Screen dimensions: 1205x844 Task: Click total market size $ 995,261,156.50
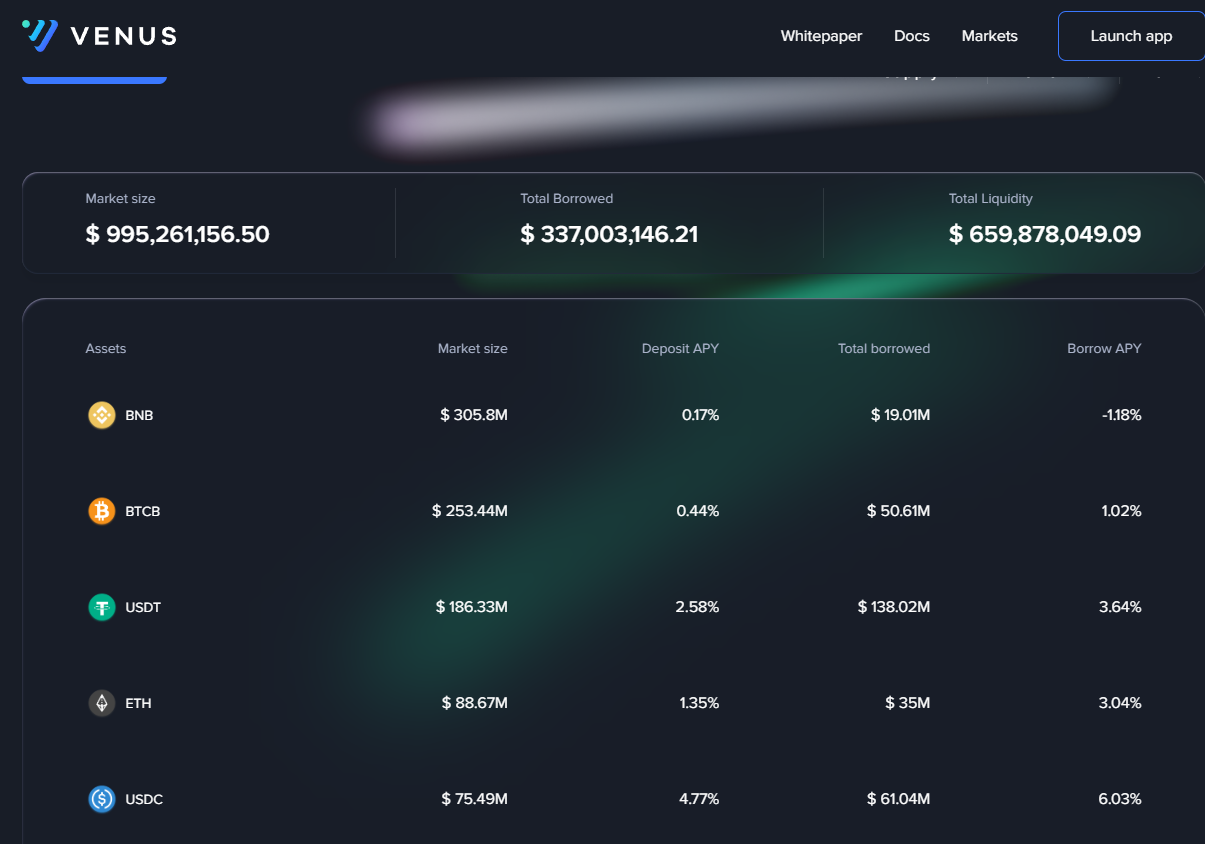pos(178,235)
